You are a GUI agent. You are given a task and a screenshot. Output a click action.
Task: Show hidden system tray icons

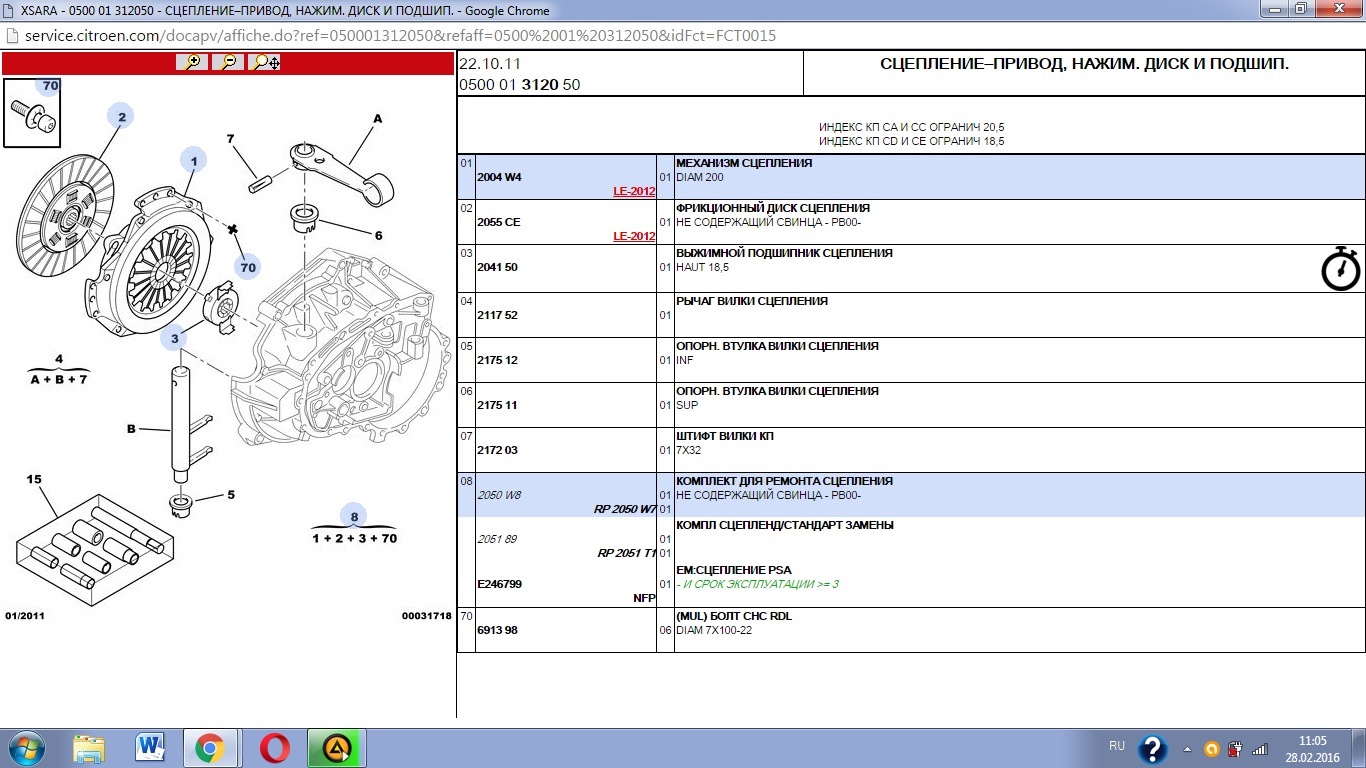pos(1187,749)
